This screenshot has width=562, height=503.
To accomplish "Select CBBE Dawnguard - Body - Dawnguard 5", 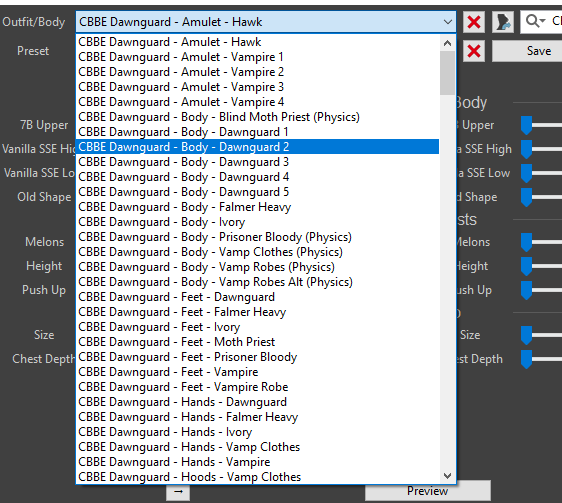I will point(257,192).
